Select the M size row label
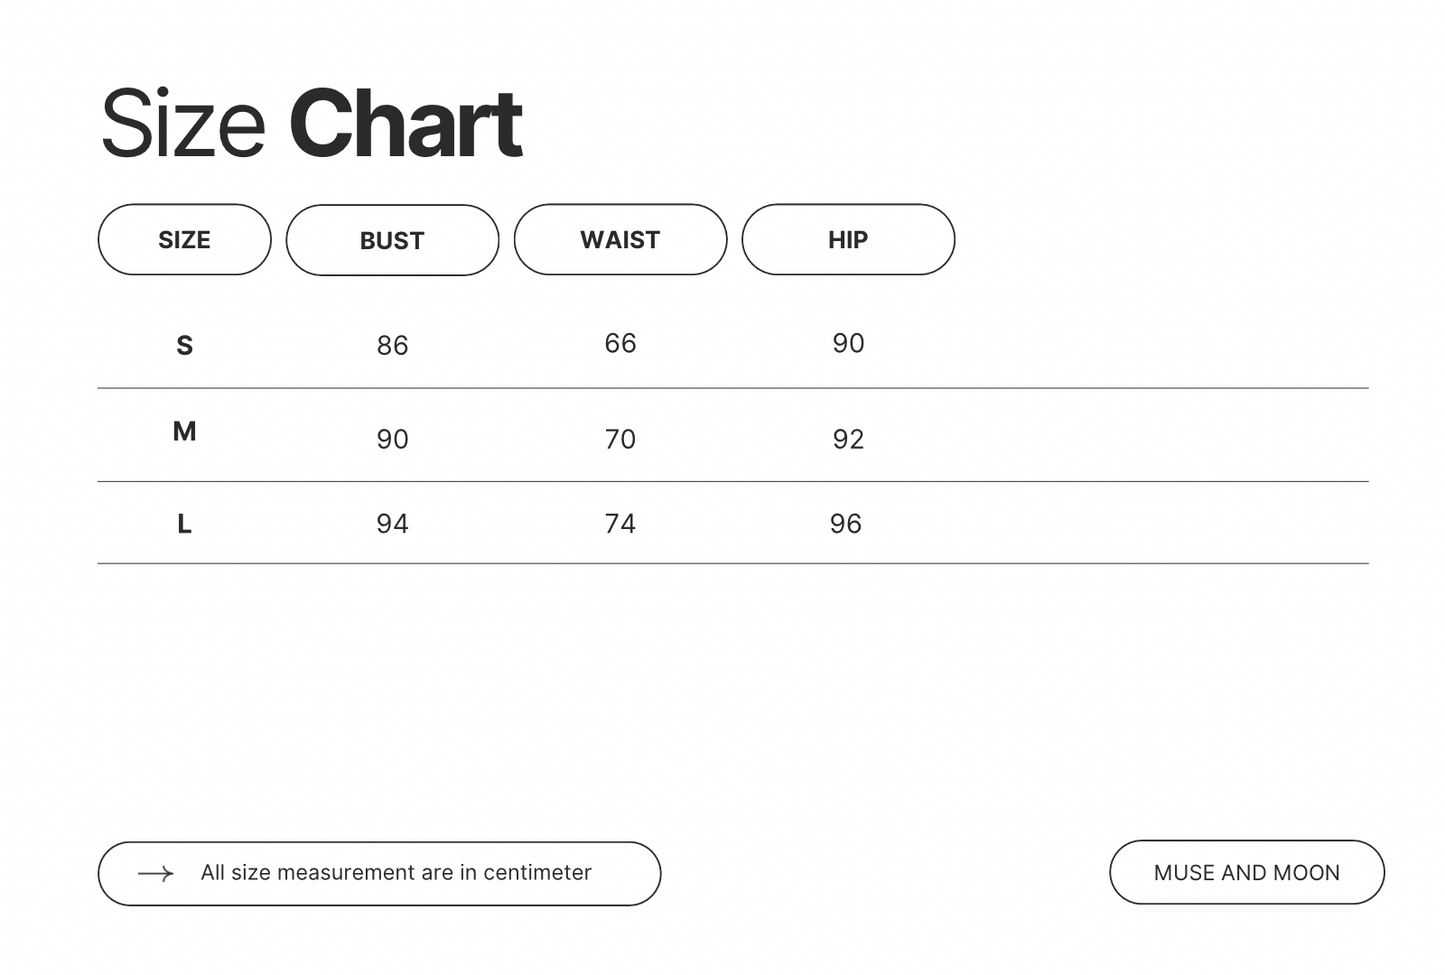 (x=184, y=432)
